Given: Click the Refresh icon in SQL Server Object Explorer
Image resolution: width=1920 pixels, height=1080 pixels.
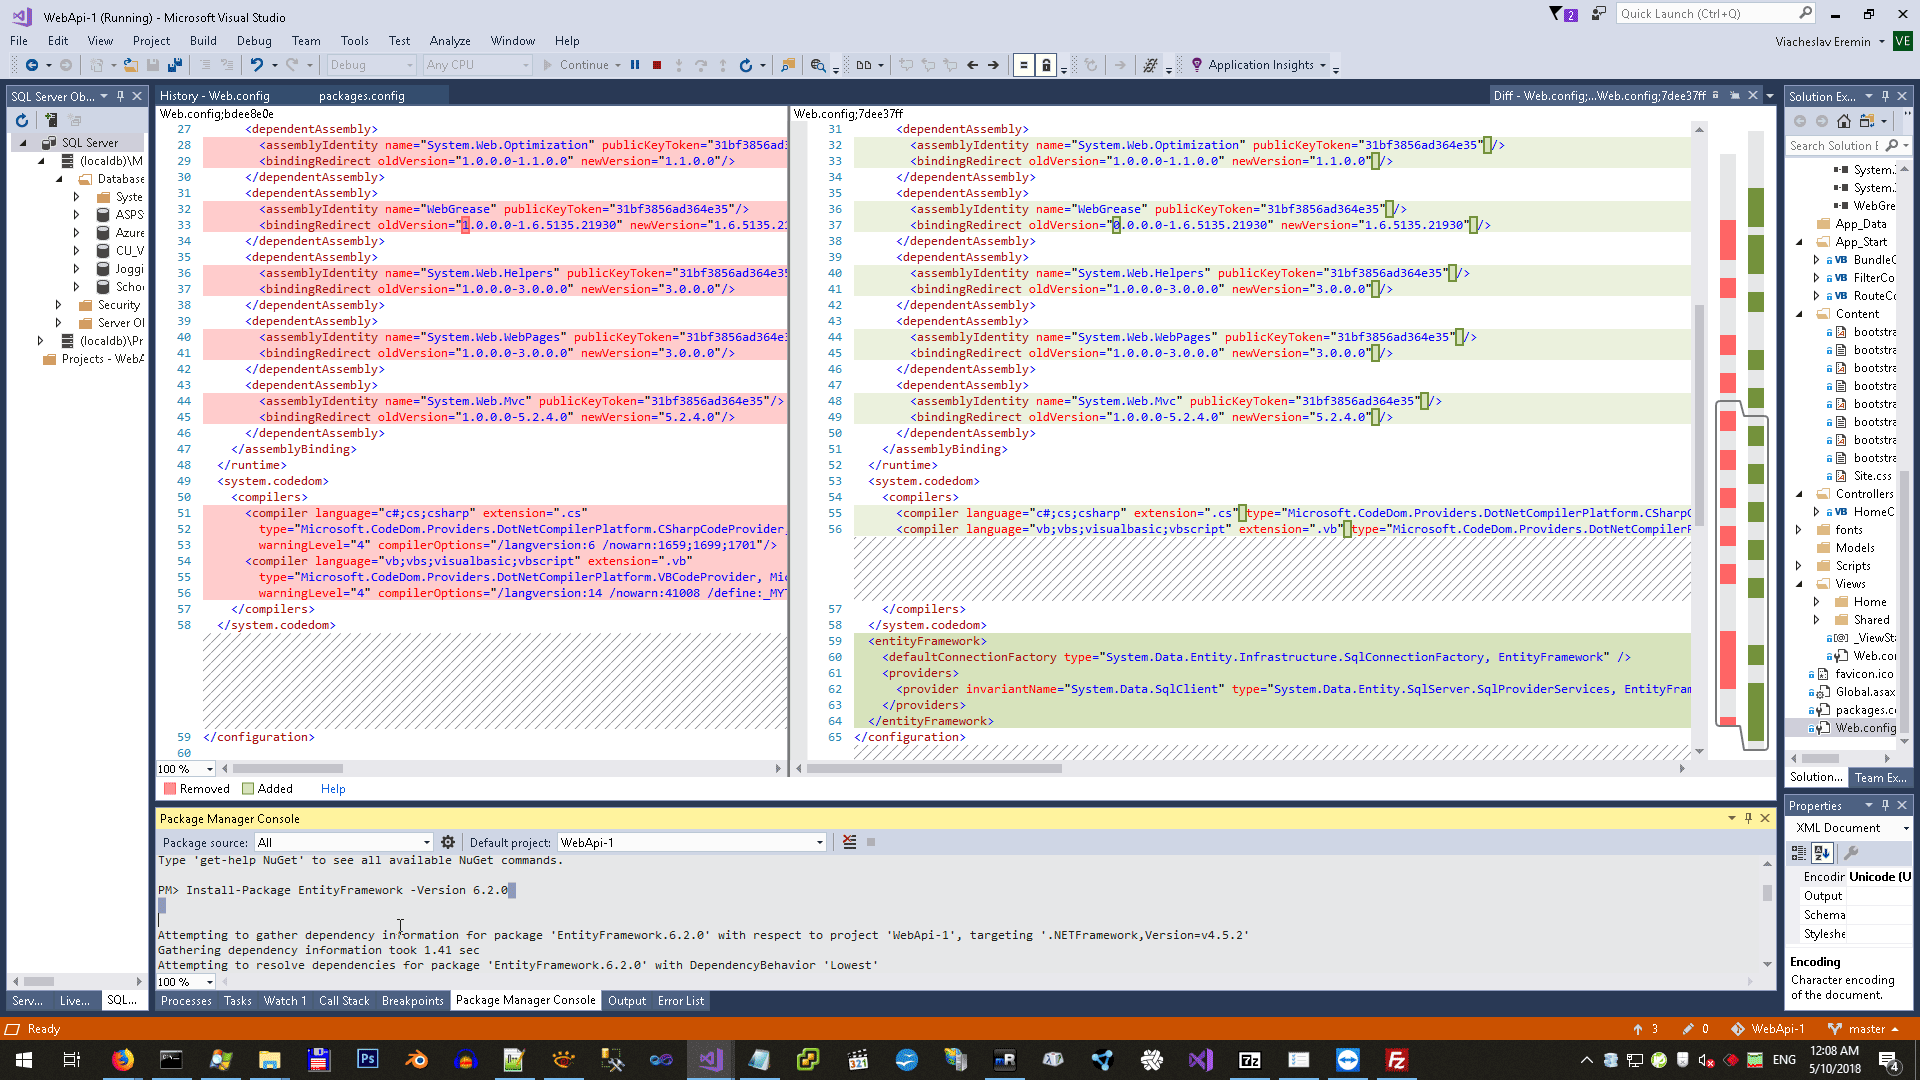Looking at the screenshot, I should (x=22, y=120).
